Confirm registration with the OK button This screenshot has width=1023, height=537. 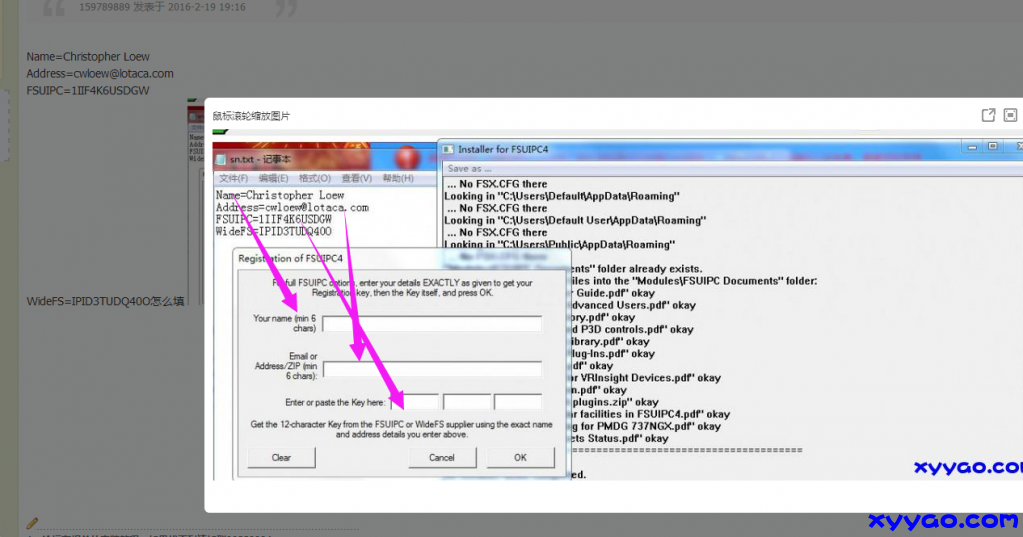coord(520,457)
